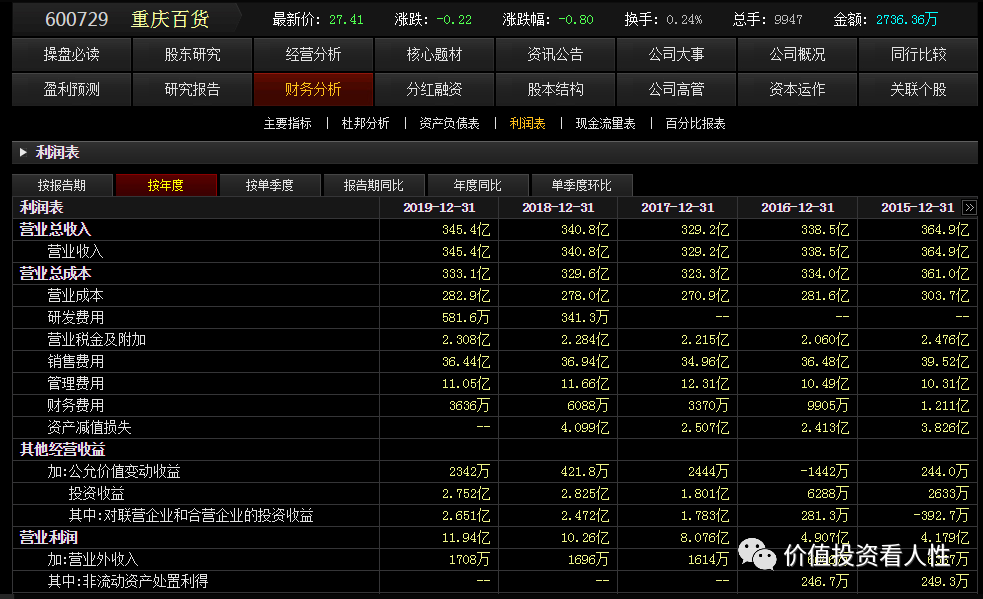Open the 操盘必读 tab
This screenshot has width=983, height=599.
click(71, 55)
